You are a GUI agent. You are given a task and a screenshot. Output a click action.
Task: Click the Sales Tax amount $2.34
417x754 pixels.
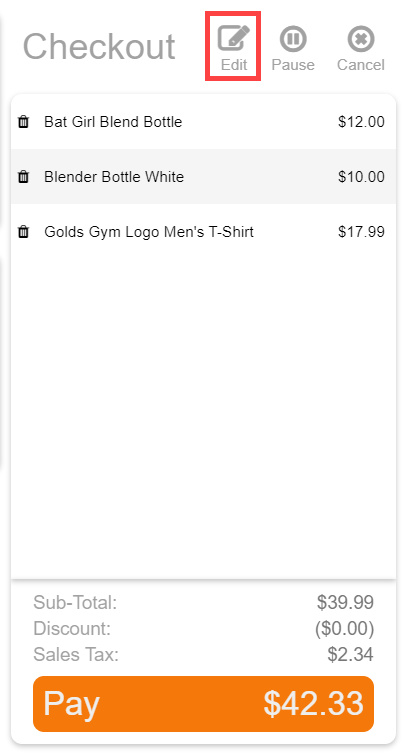coord(350,654)
